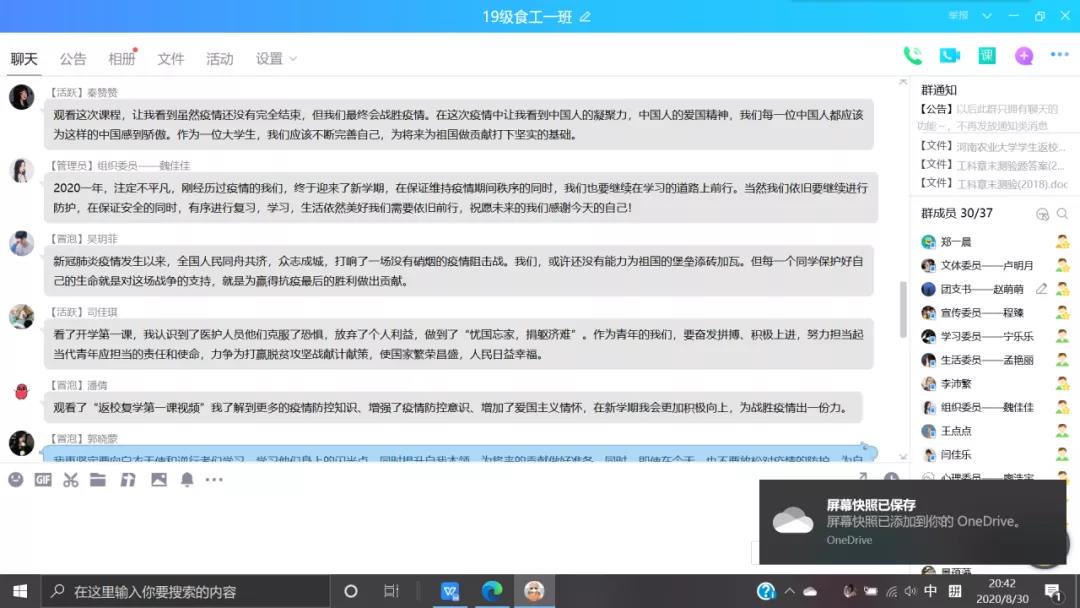The height and width of the screenshot is (608, 1080).
Task: Show hidden system tray icons
Action: 792,591
